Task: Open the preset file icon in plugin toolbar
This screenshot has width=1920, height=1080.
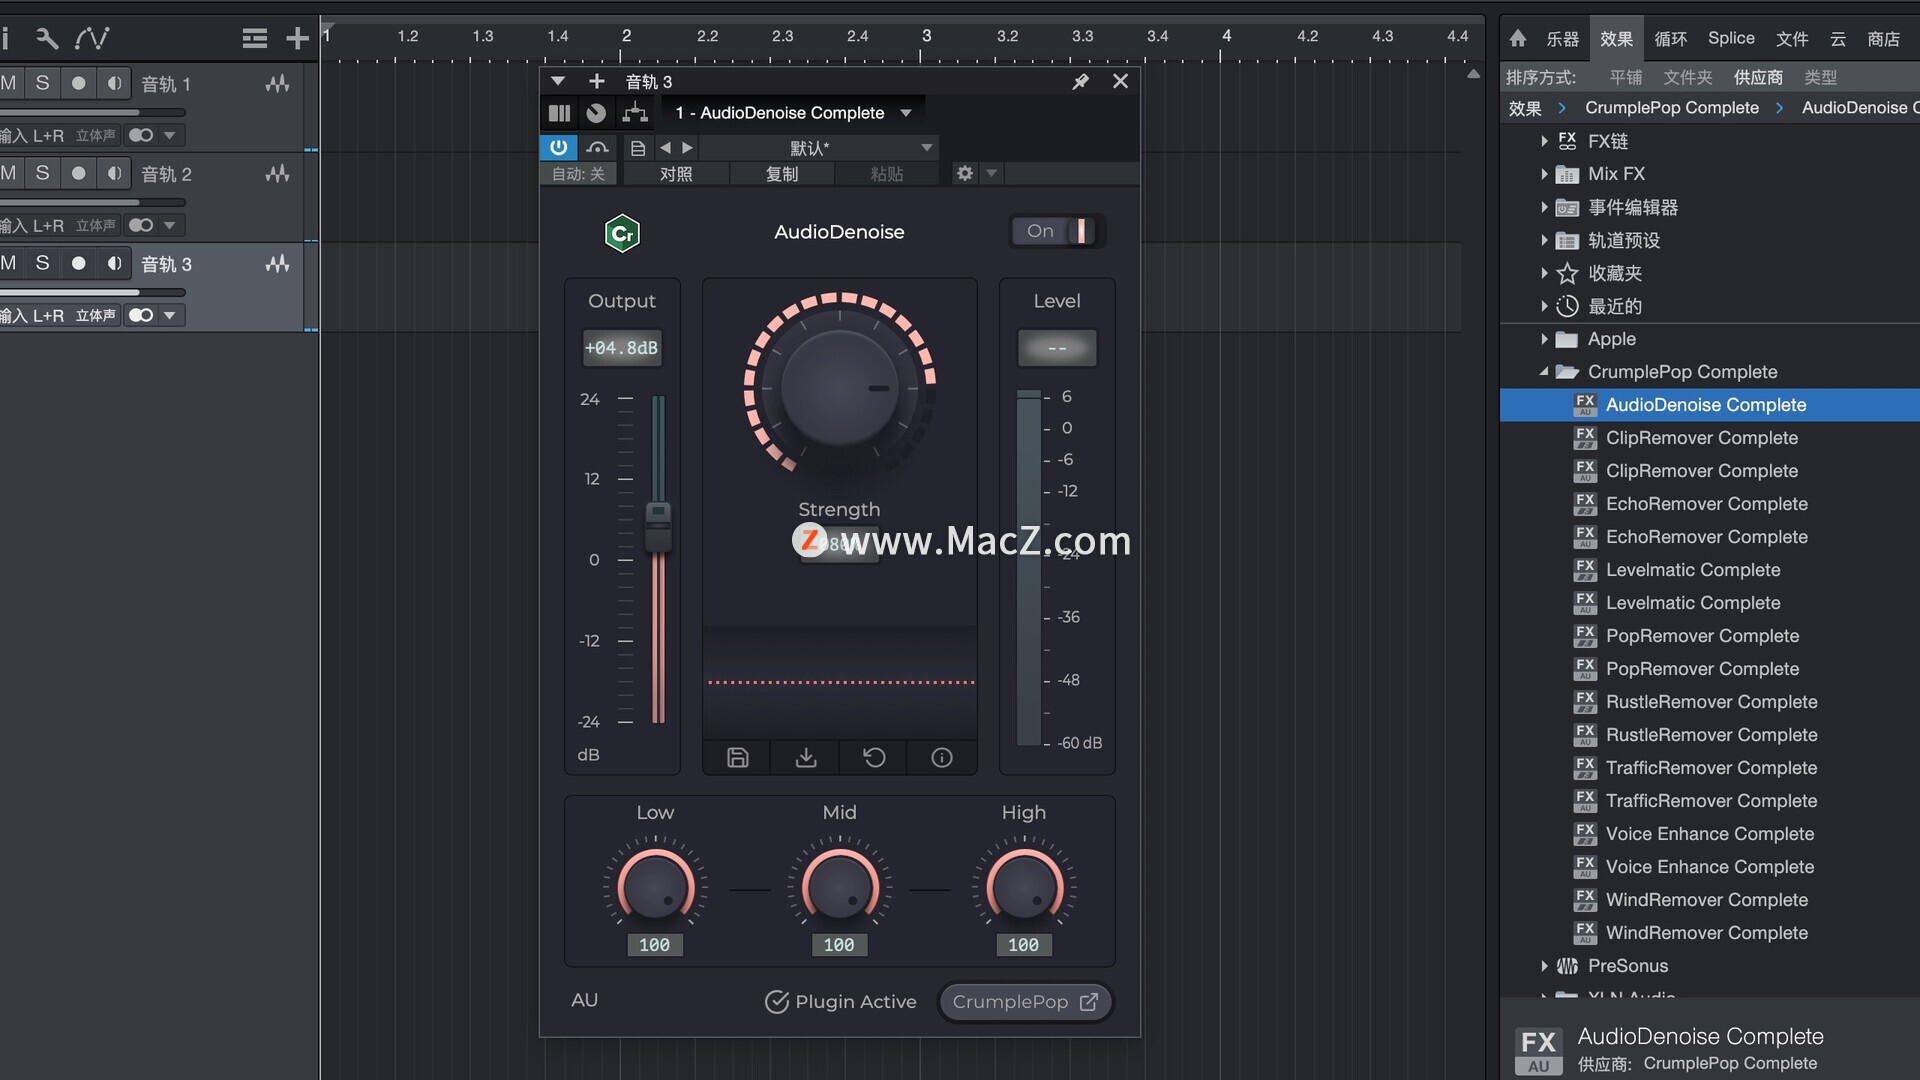Action: pyautogui.click(x=638, y=148)
